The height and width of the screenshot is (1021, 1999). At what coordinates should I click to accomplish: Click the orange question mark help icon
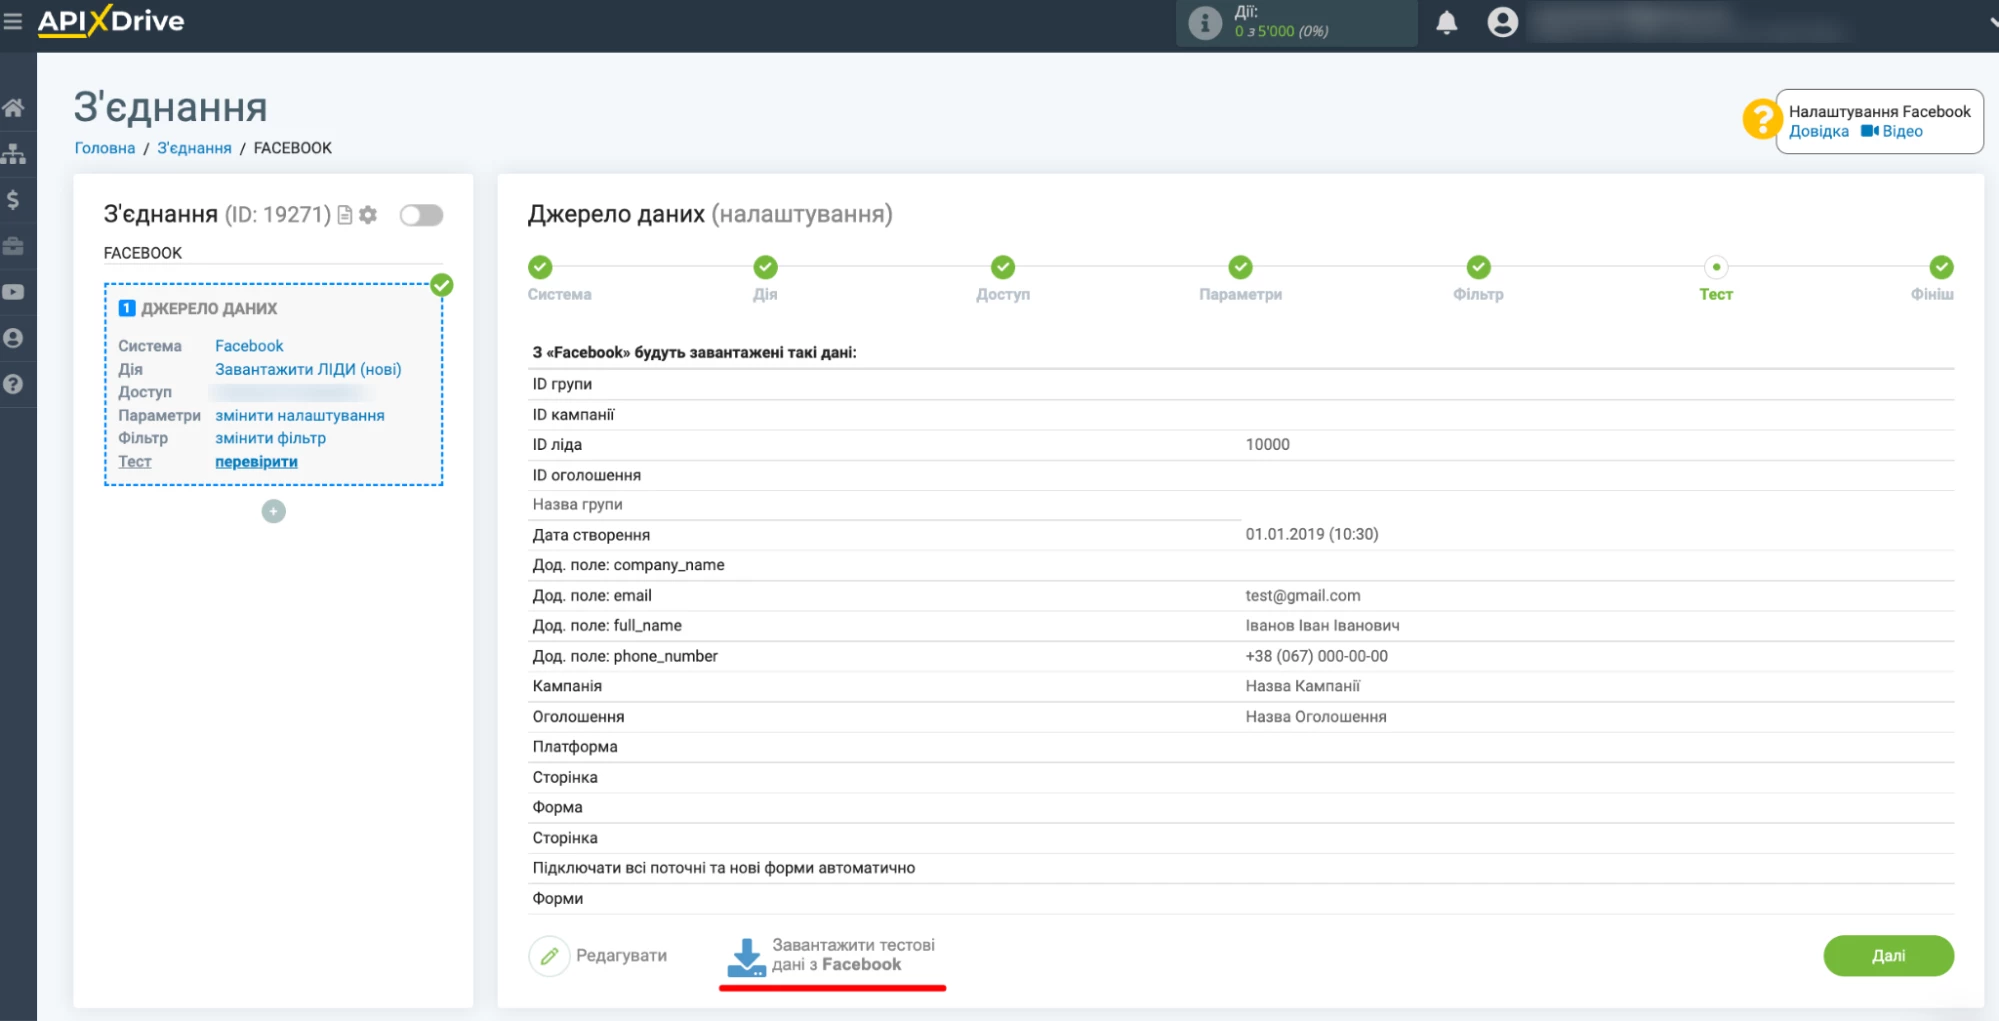click(1761, 119)
